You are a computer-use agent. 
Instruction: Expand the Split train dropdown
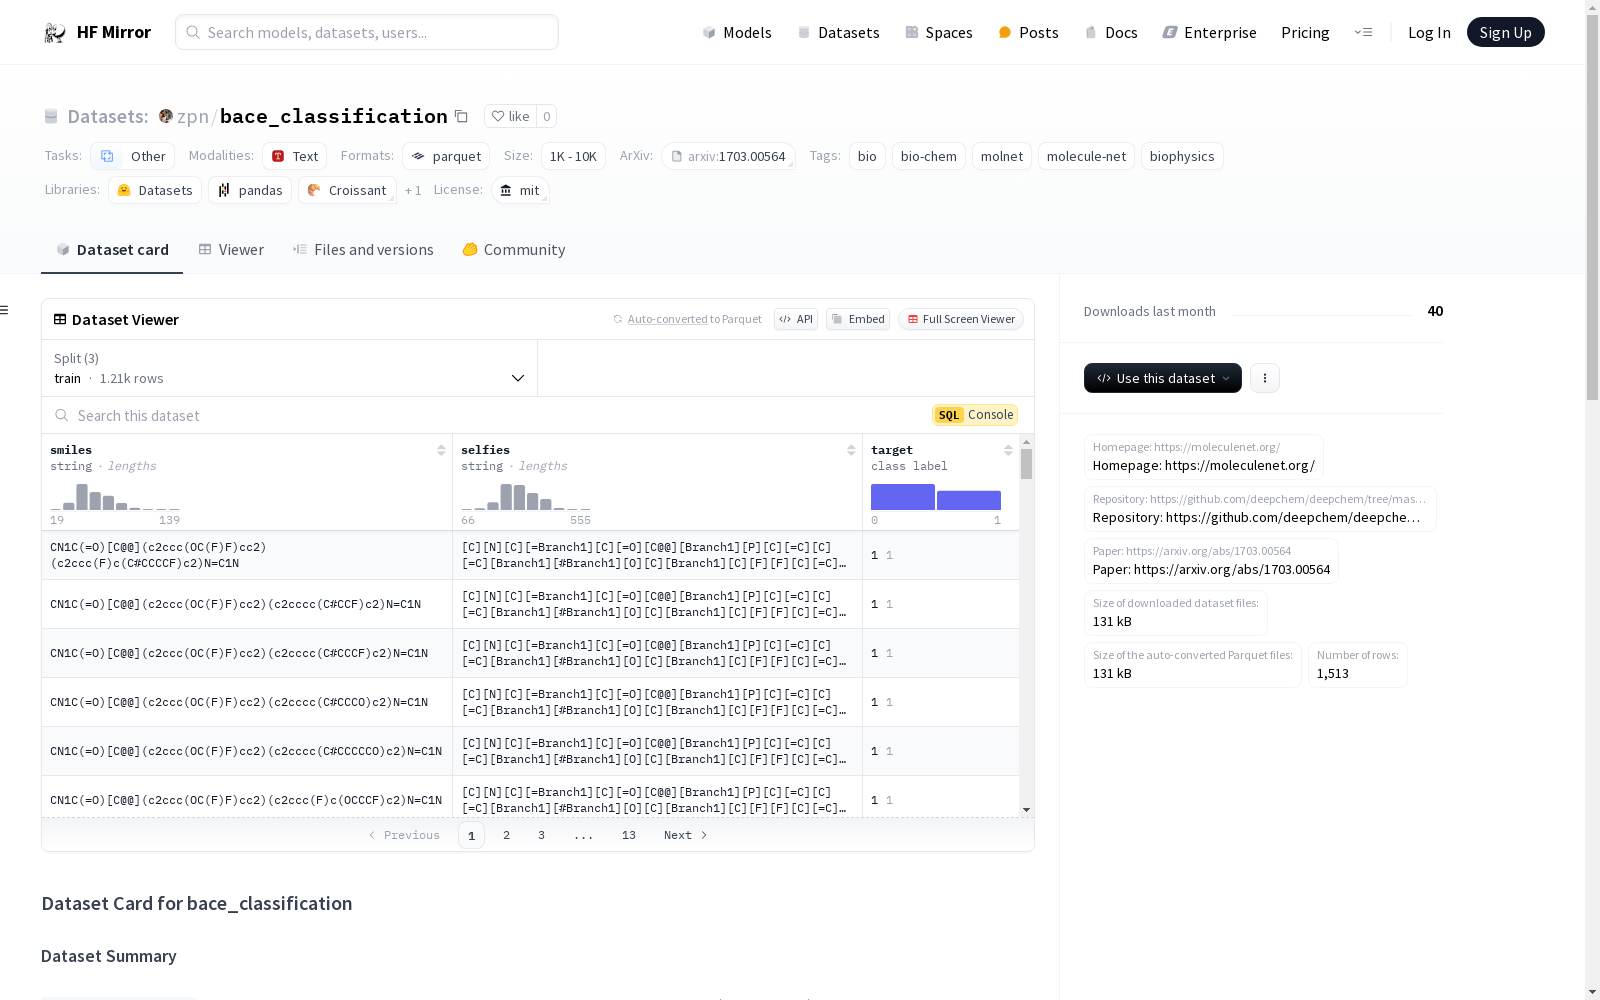pyautogui.click(x=289, y=368)
